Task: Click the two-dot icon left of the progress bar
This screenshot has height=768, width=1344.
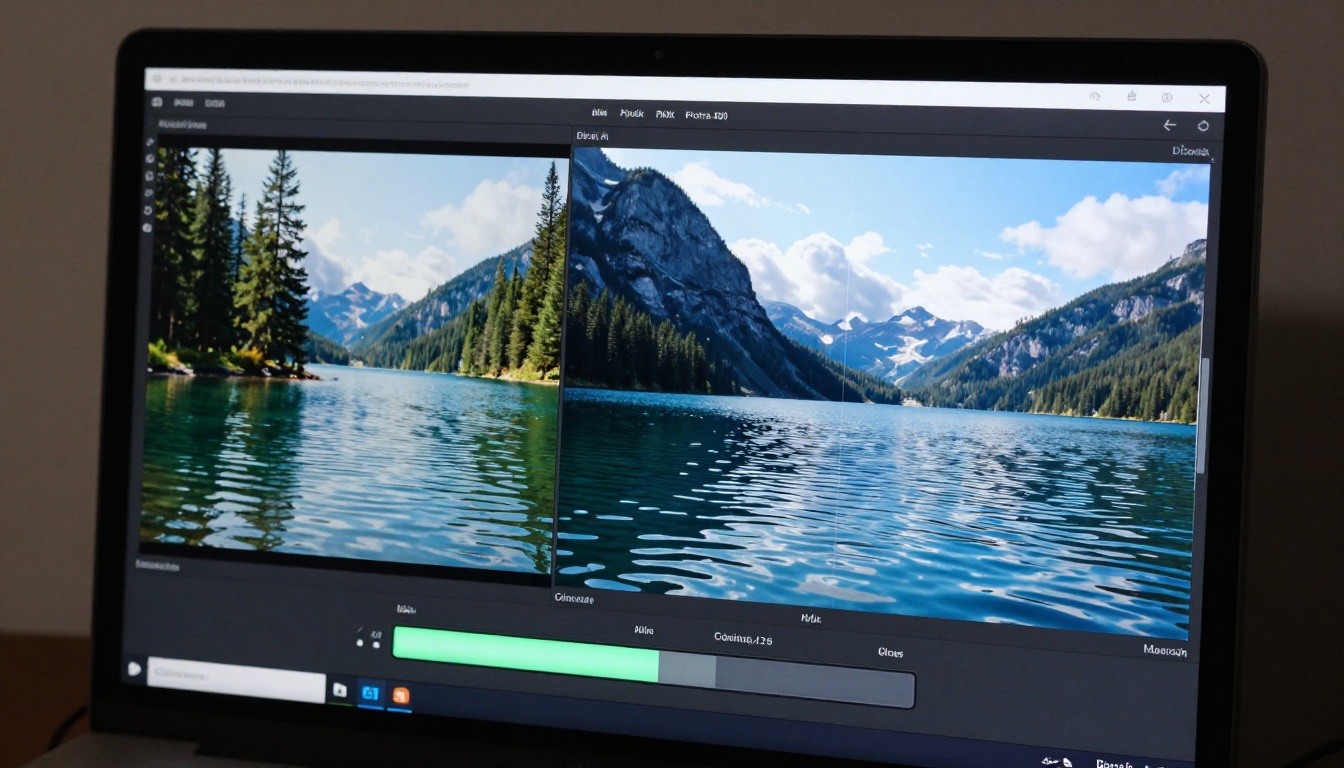Action: click(368, 639)
